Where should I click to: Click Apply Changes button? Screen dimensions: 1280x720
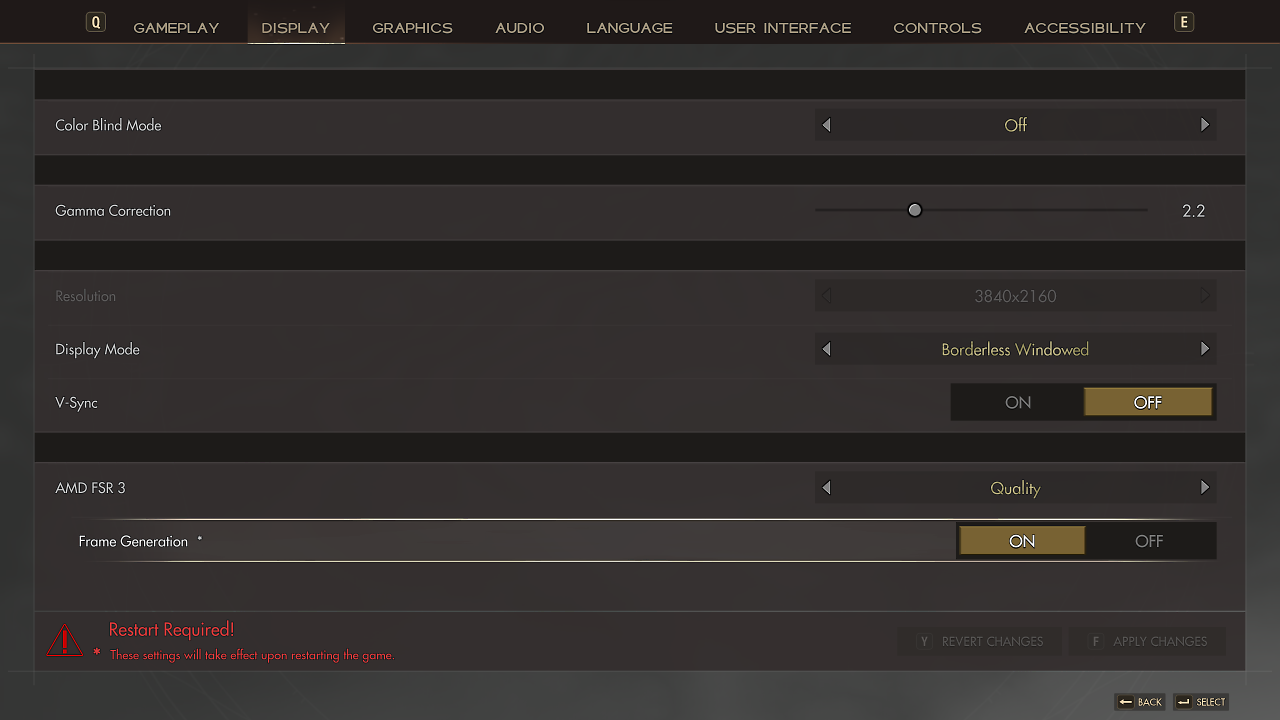pos(1147,641)
